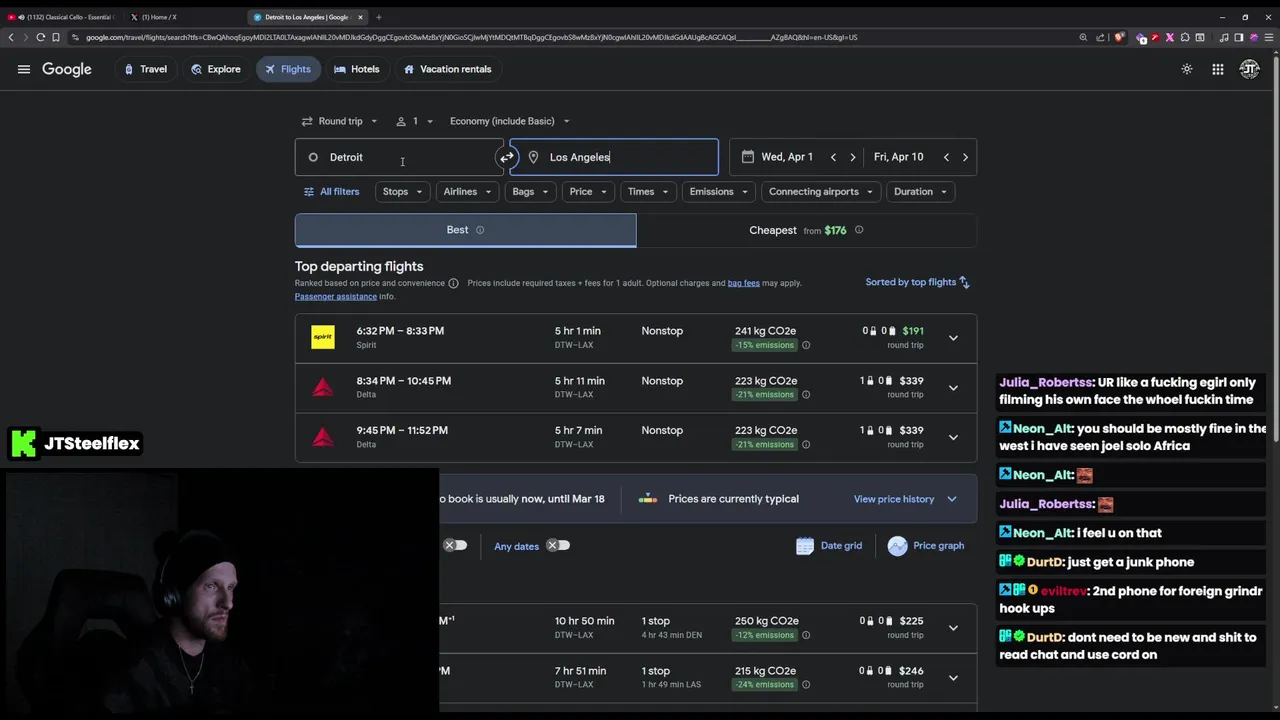Select previous return date arrow for Fri, Apr 10
Screen dimensions: 1280x720
pos(946,157)
